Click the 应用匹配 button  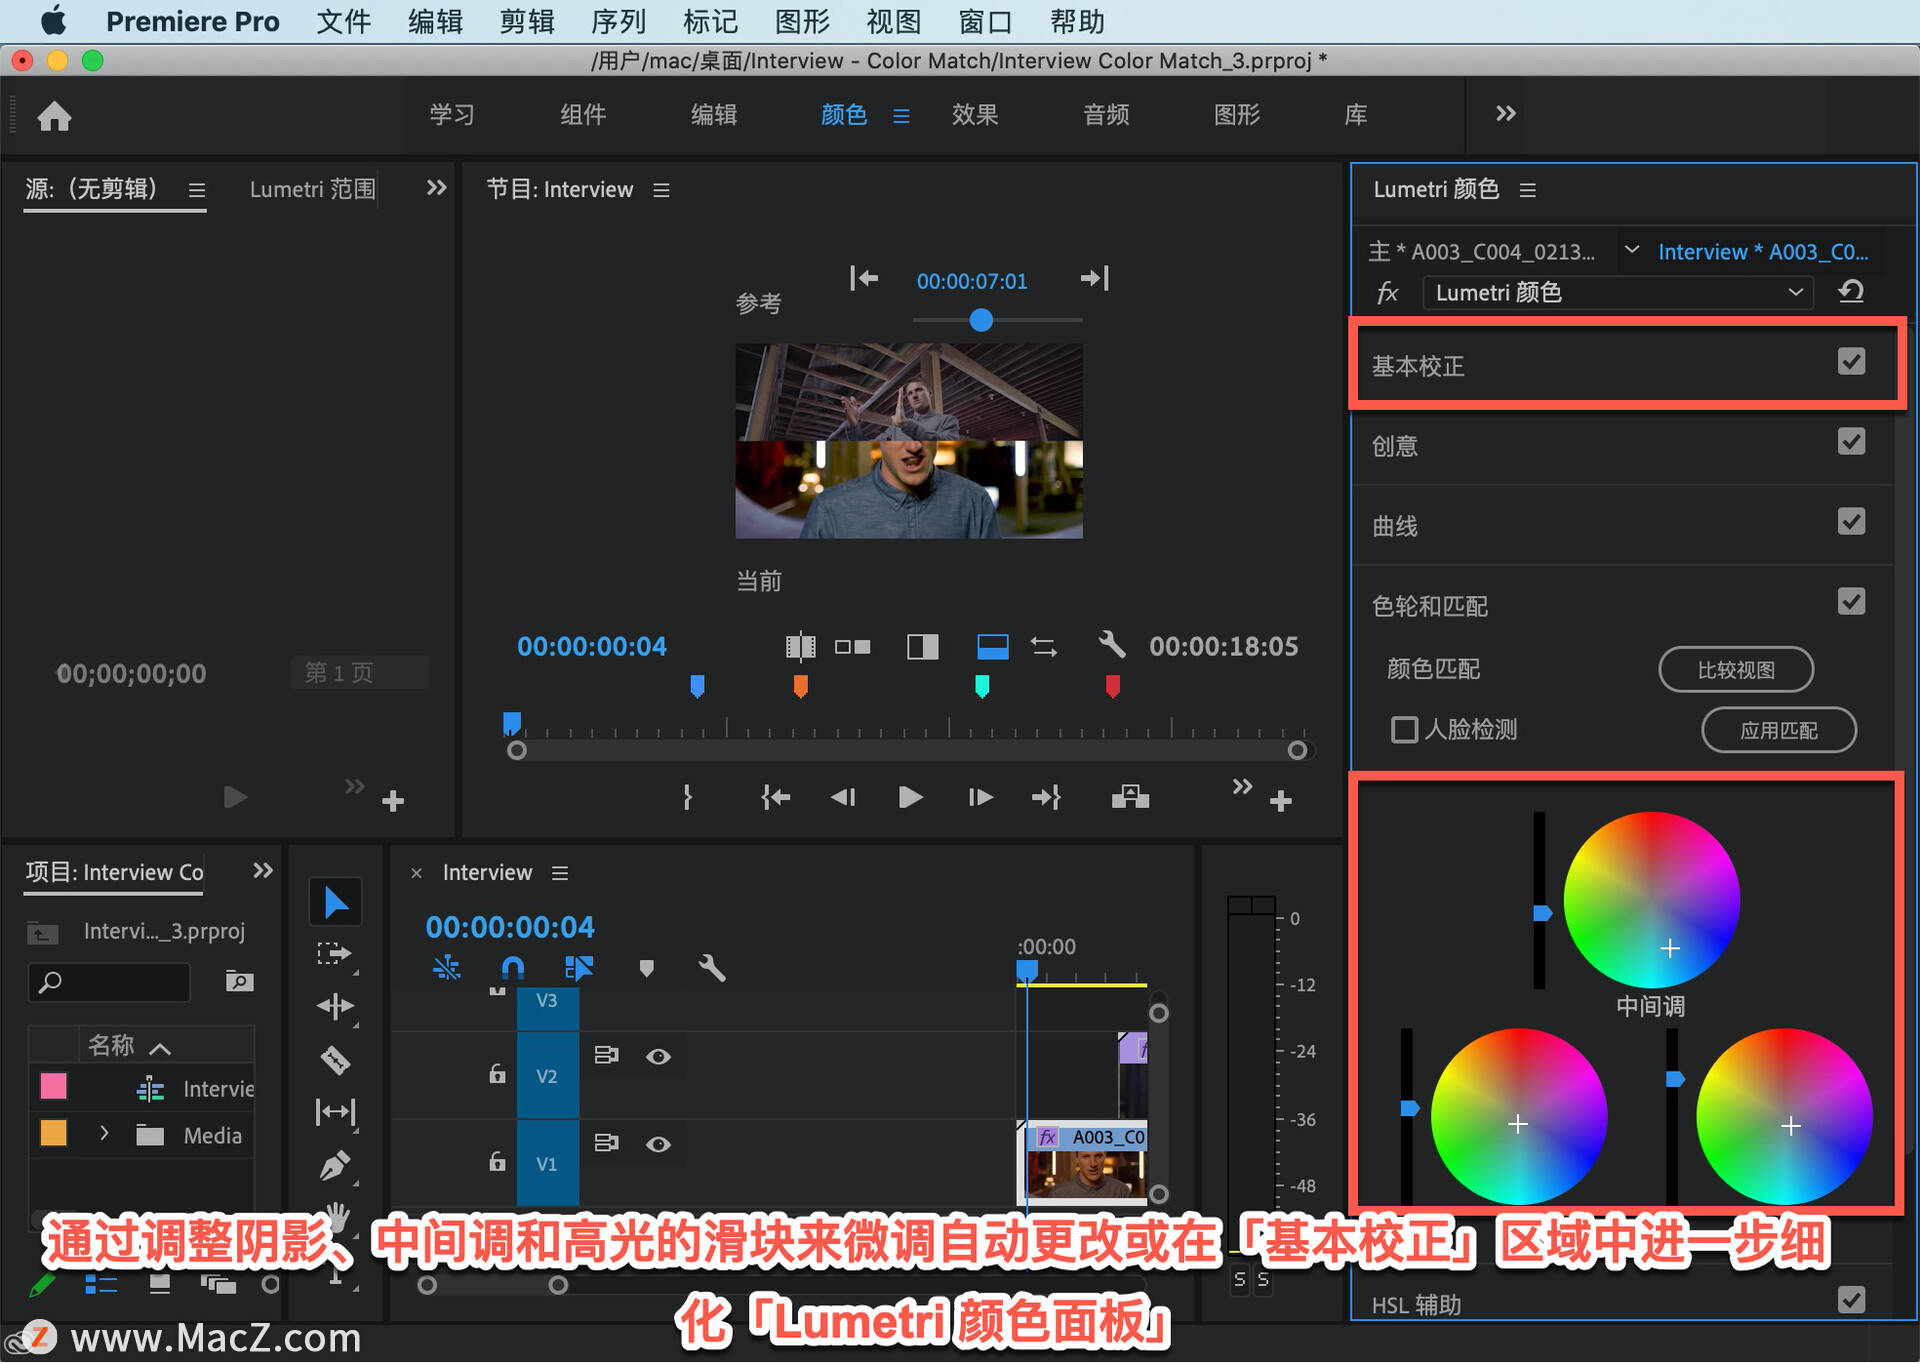click(1778, 731)
